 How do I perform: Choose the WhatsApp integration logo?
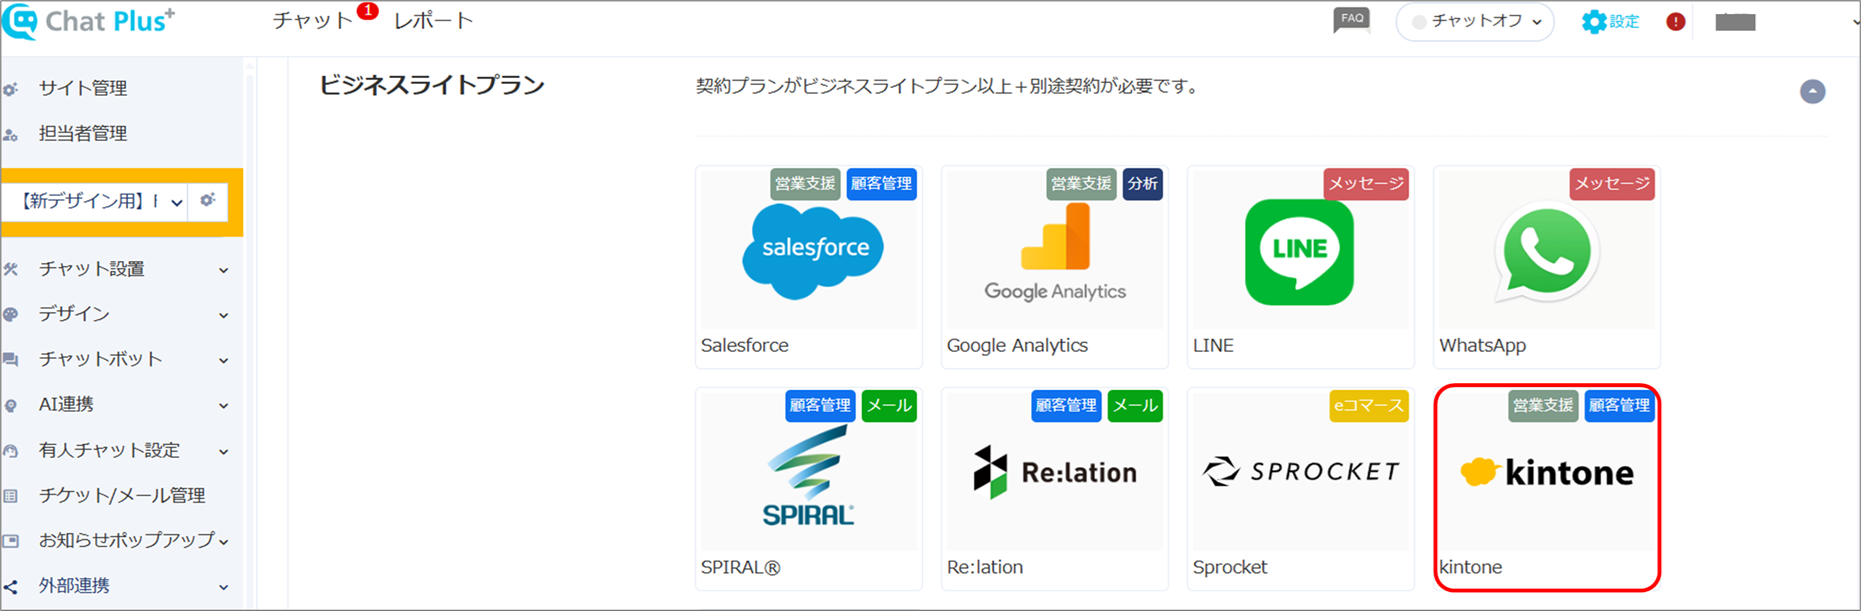1546,253
